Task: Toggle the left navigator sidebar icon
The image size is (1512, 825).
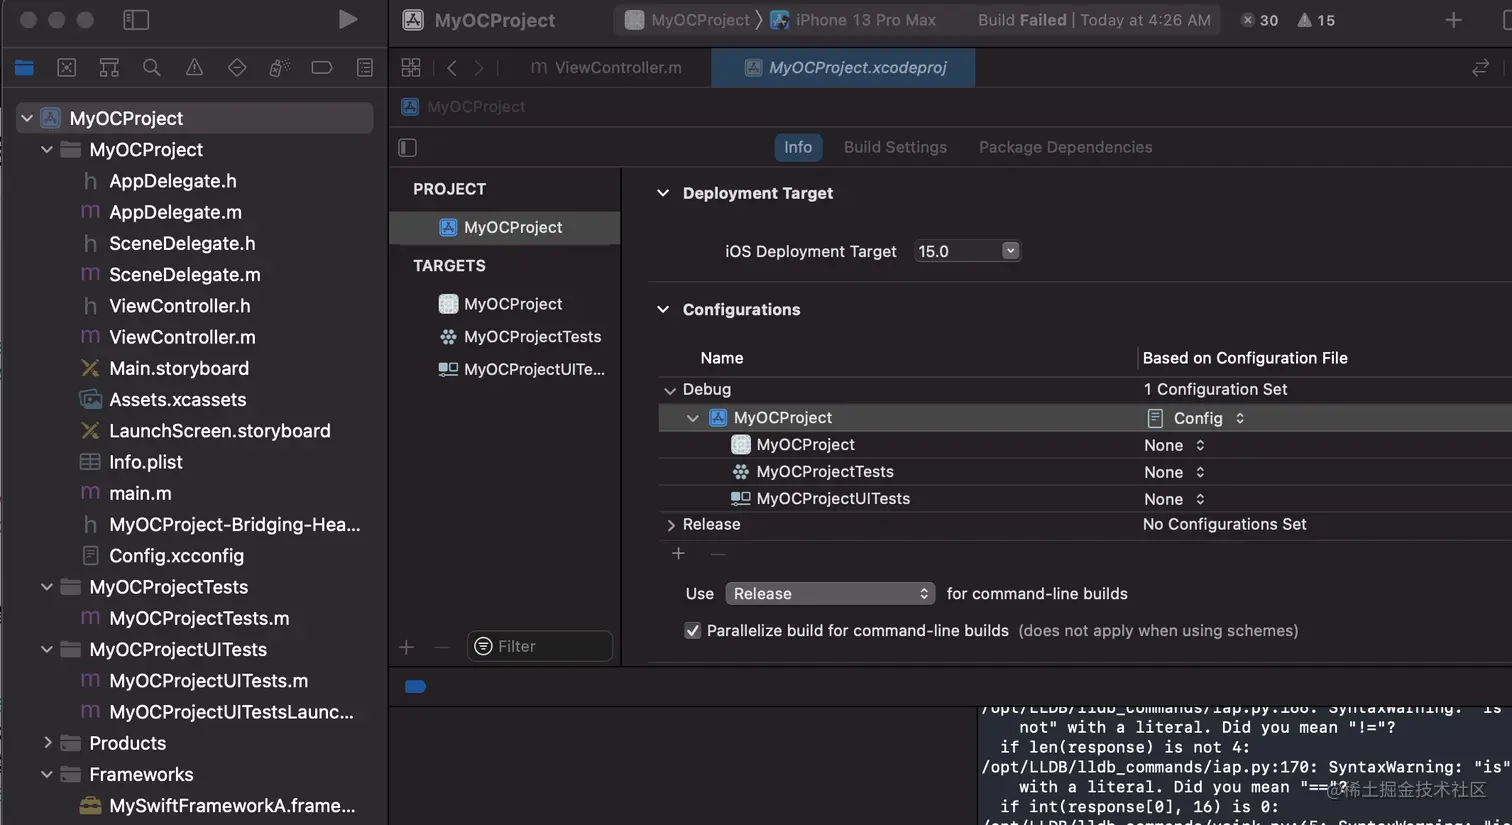Action: (x=136, y=20)
